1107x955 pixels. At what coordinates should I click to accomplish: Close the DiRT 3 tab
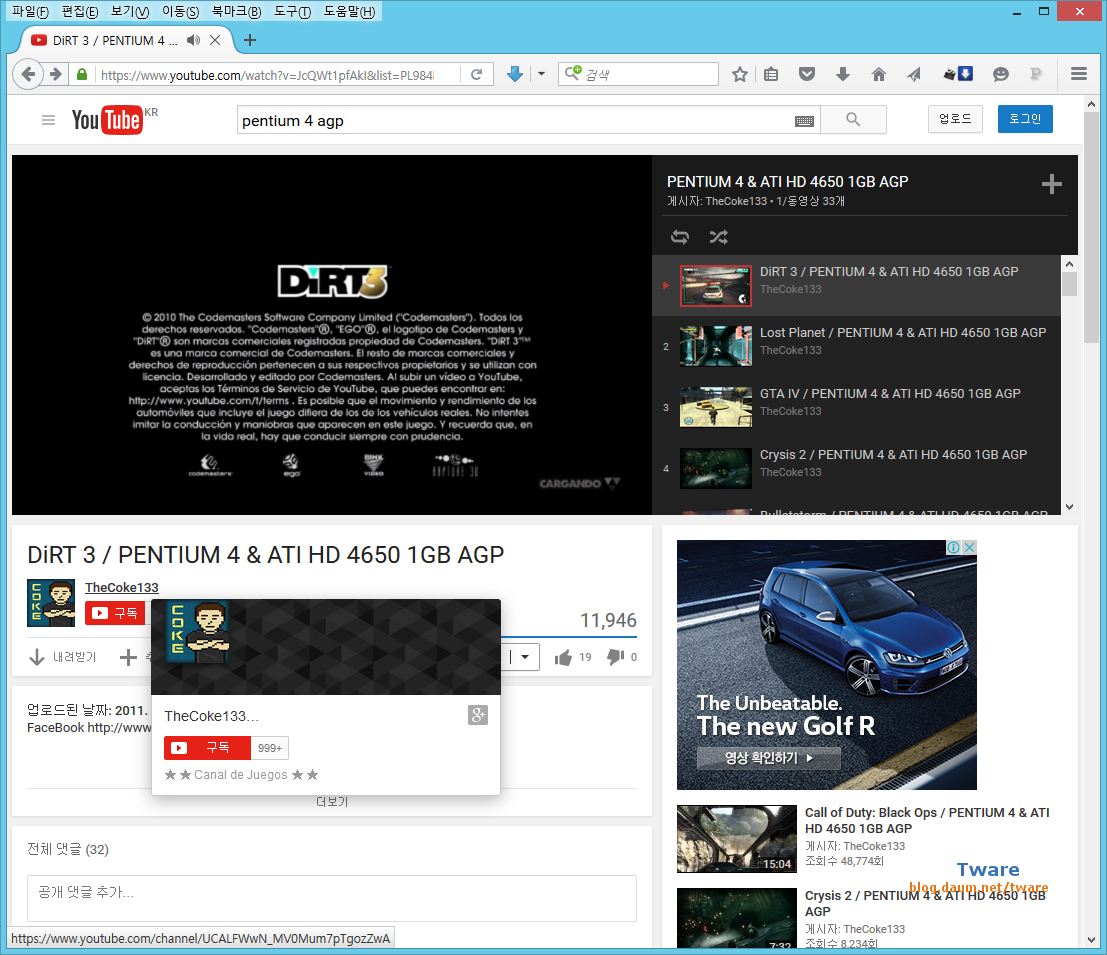click(215, 40)
